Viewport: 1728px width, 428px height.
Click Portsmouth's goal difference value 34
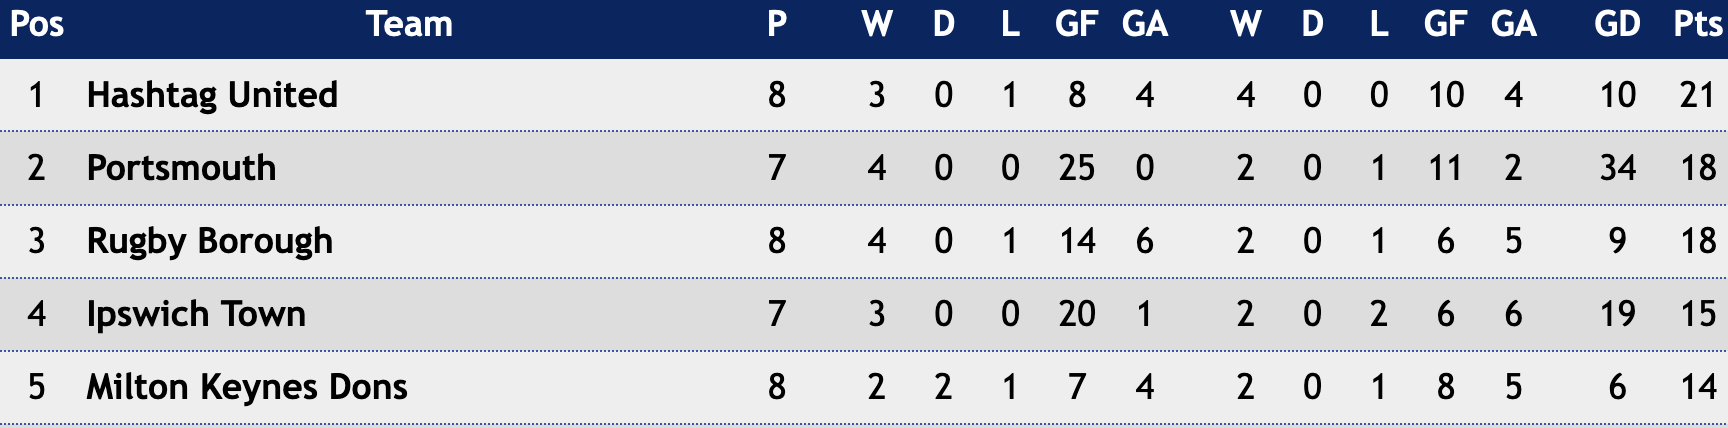(x=1617, y=168)
